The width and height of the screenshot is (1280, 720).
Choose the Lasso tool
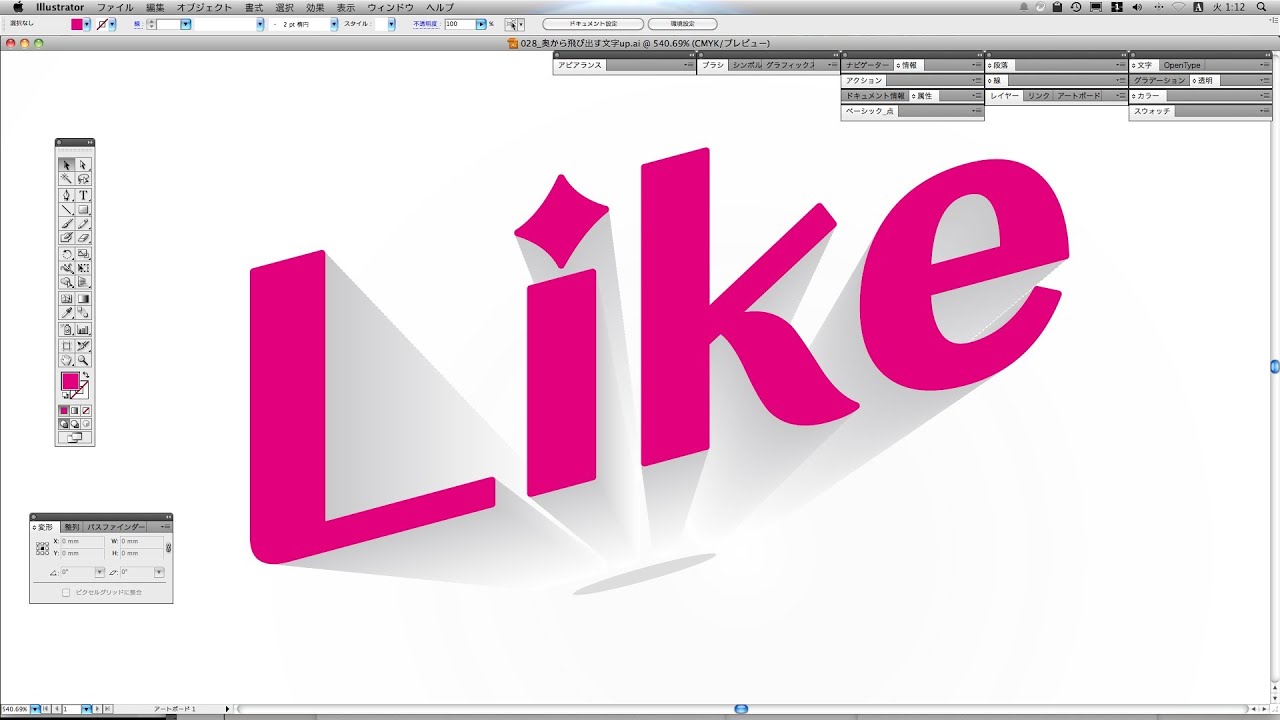(83, 180)
